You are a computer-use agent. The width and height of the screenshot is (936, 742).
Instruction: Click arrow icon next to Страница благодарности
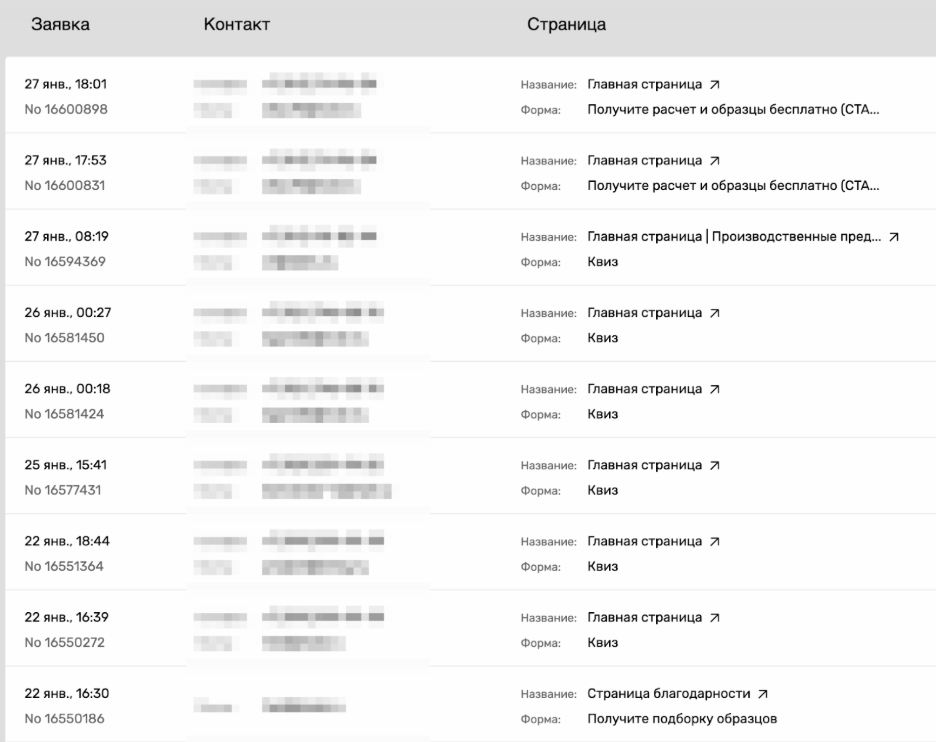[x=763, y=694]
